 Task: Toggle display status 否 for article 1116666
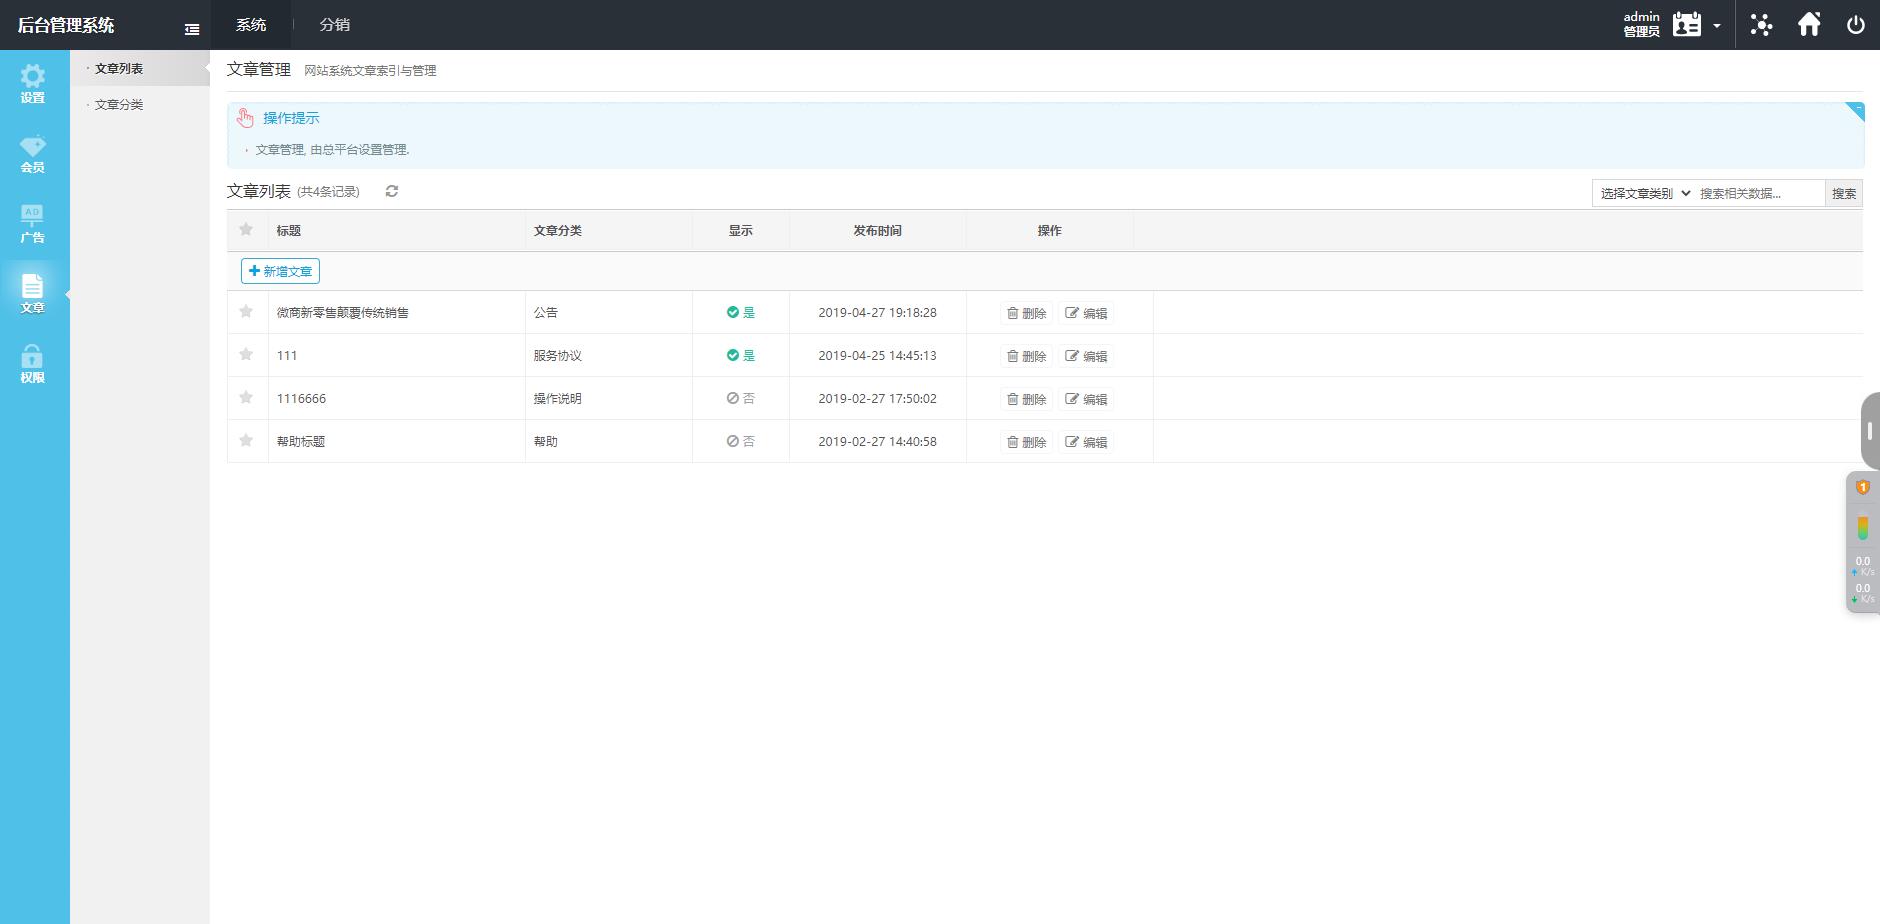pos(741,399)
